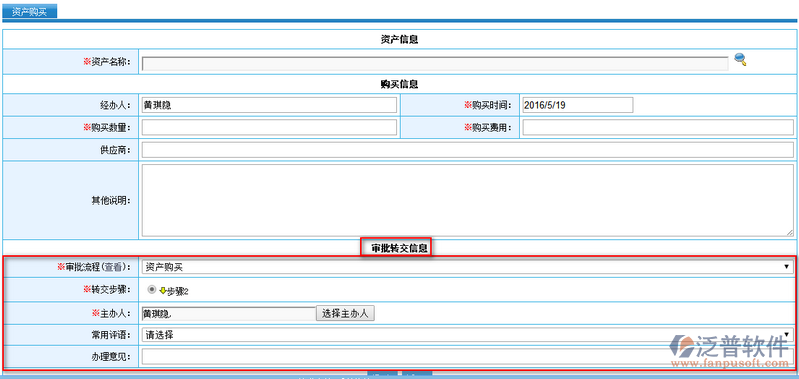799x379 pixels.
Task: Click the 购买数量 input box
Action: point(269,127)
